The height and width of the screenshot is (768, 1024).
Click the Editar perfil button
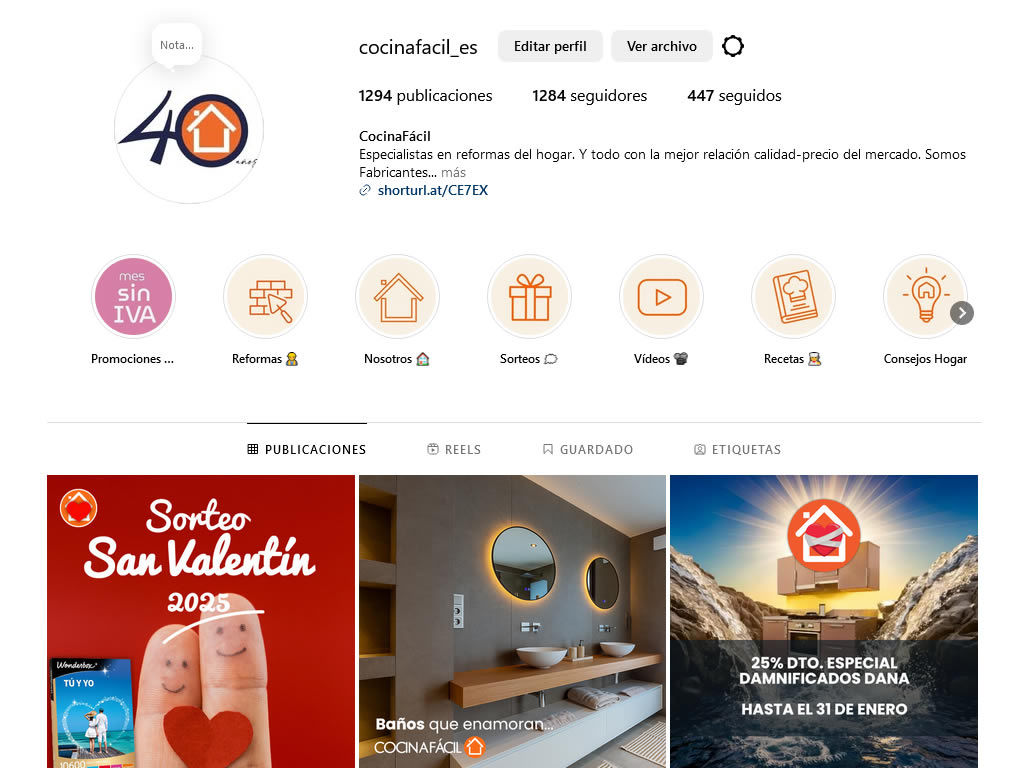tap(550, 46)
